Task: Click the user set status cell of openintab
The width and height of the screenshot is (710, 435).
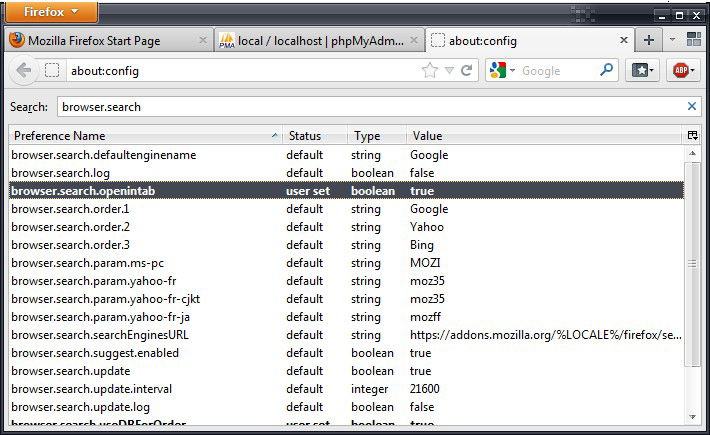Action: tap(308, 191)
